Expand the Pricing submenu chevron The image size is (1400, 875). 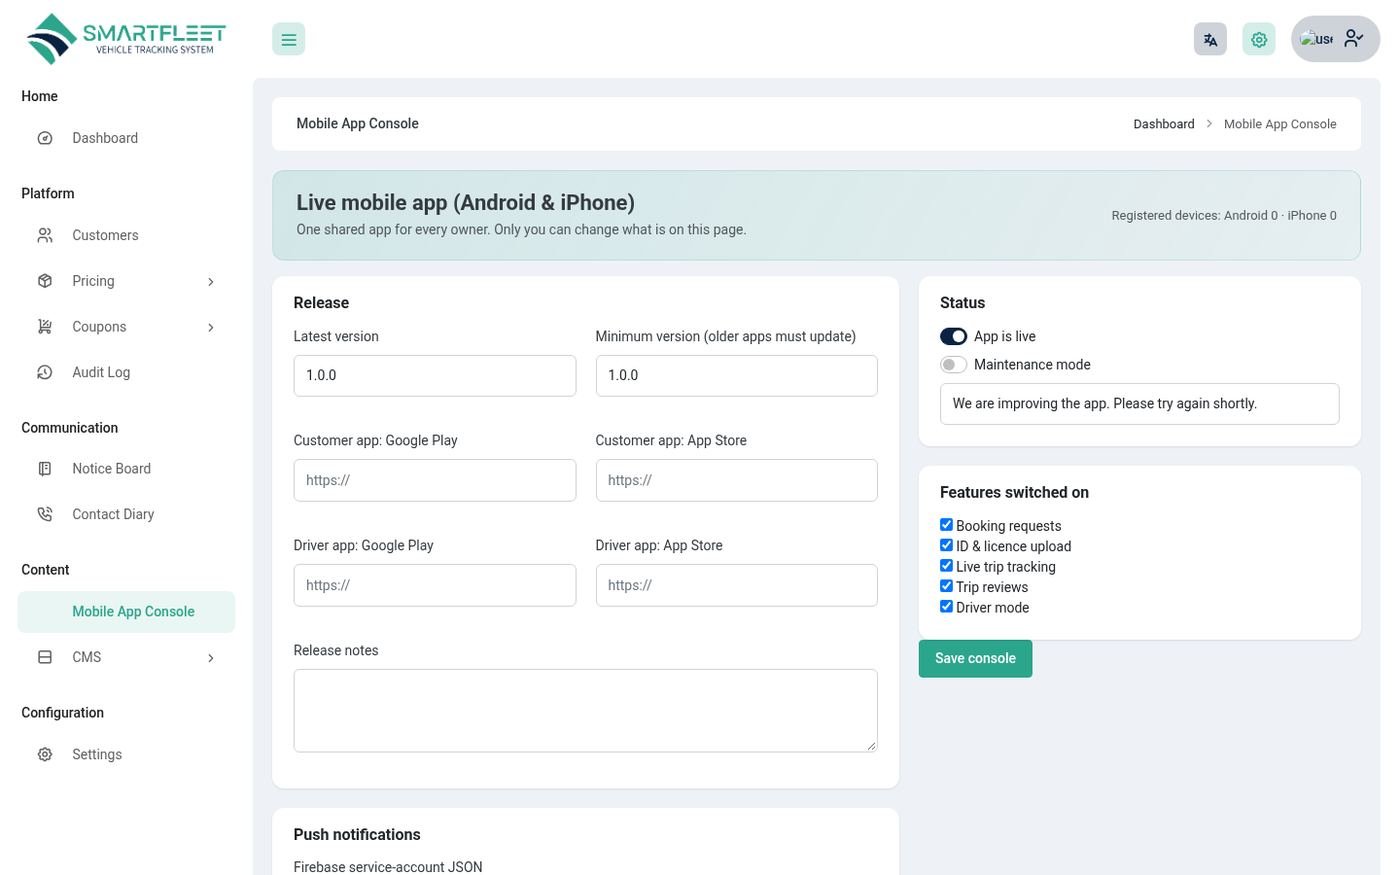pos(210,282)
